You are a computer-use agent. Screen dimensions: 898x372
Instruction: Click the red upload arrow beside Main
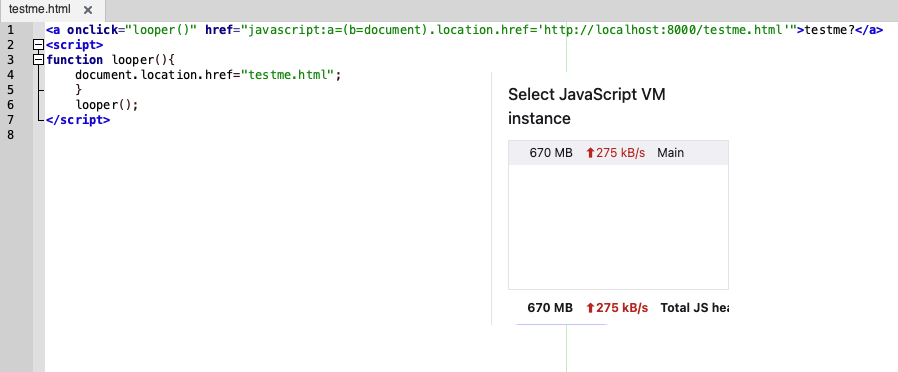tap(590, 153)
